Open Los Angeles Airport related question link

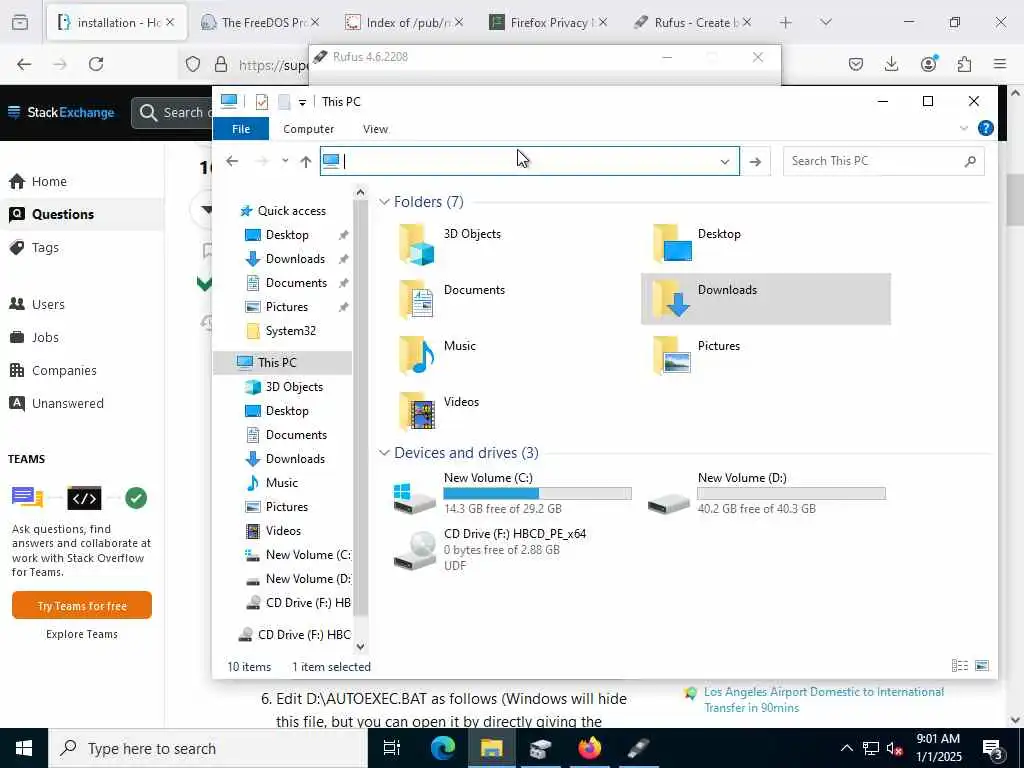[824, 699]
